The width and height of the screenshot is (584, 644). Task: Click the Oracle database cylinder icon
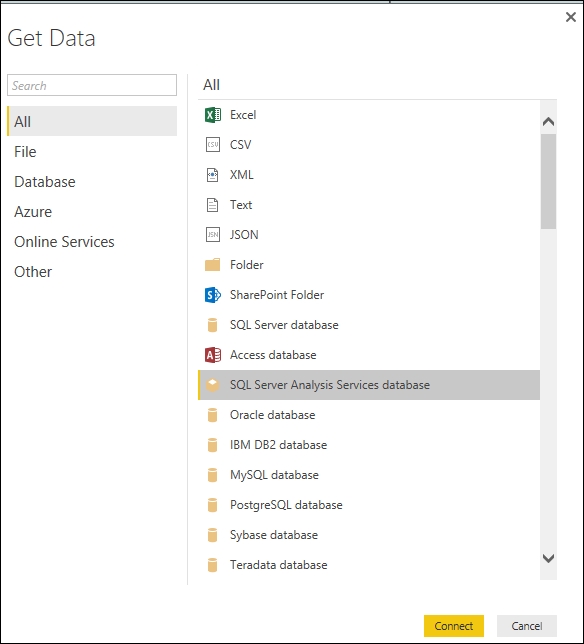[x=212, y=415]
